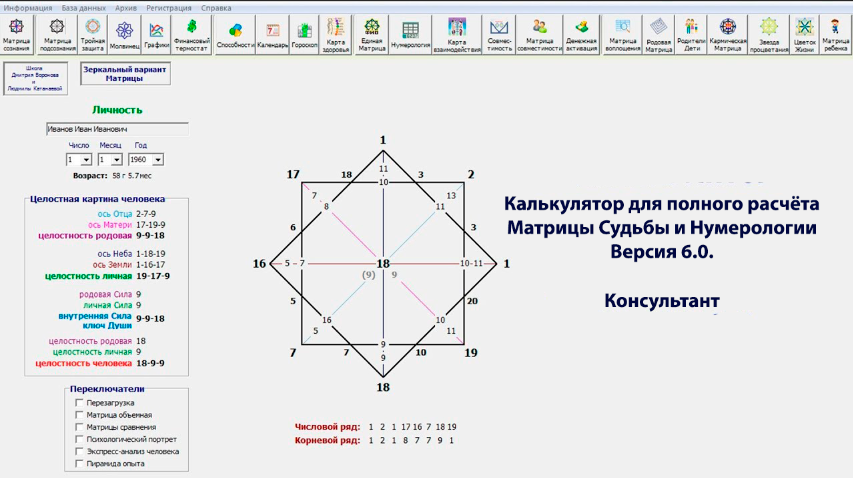853x478 pixels.
Task: Enable the Матрица объемная checkbox
Action: [x=79, y=415]
